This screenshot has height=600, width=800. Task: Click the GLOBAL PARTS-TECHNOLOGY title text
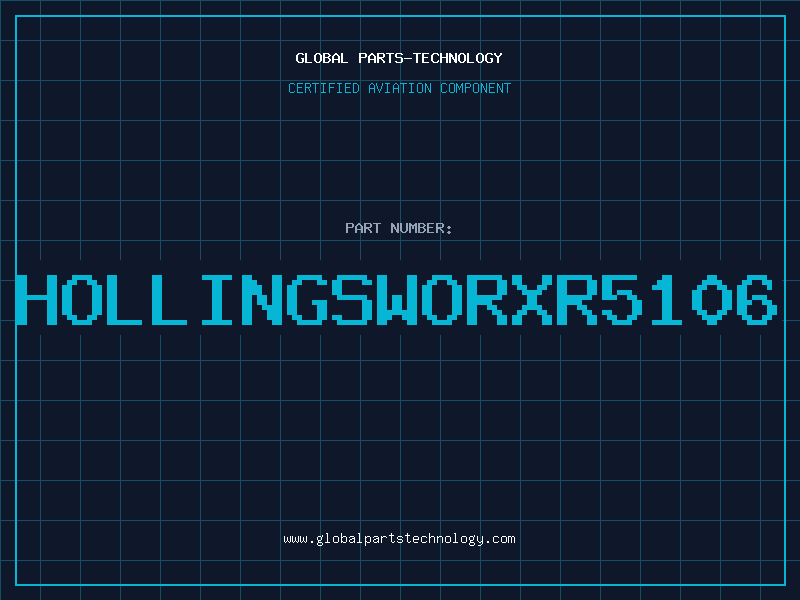tap(399, 58)
